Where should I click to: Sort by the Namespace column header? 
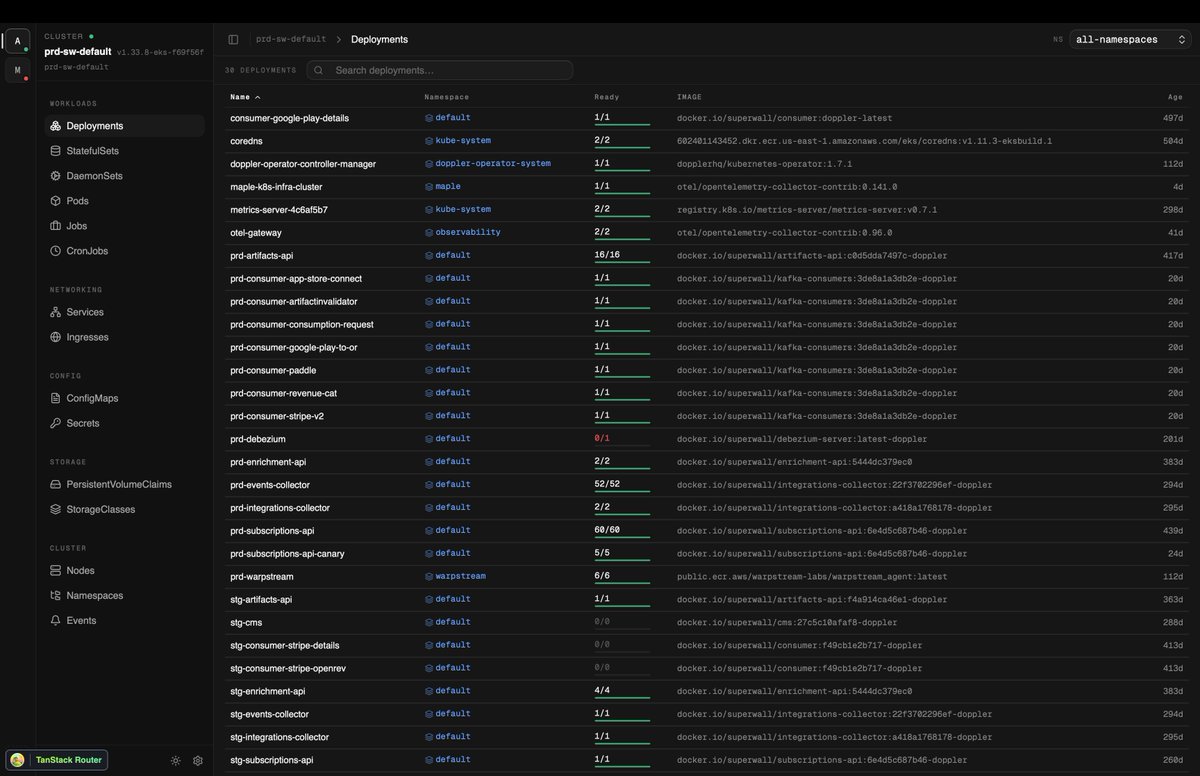pos(446,97)
